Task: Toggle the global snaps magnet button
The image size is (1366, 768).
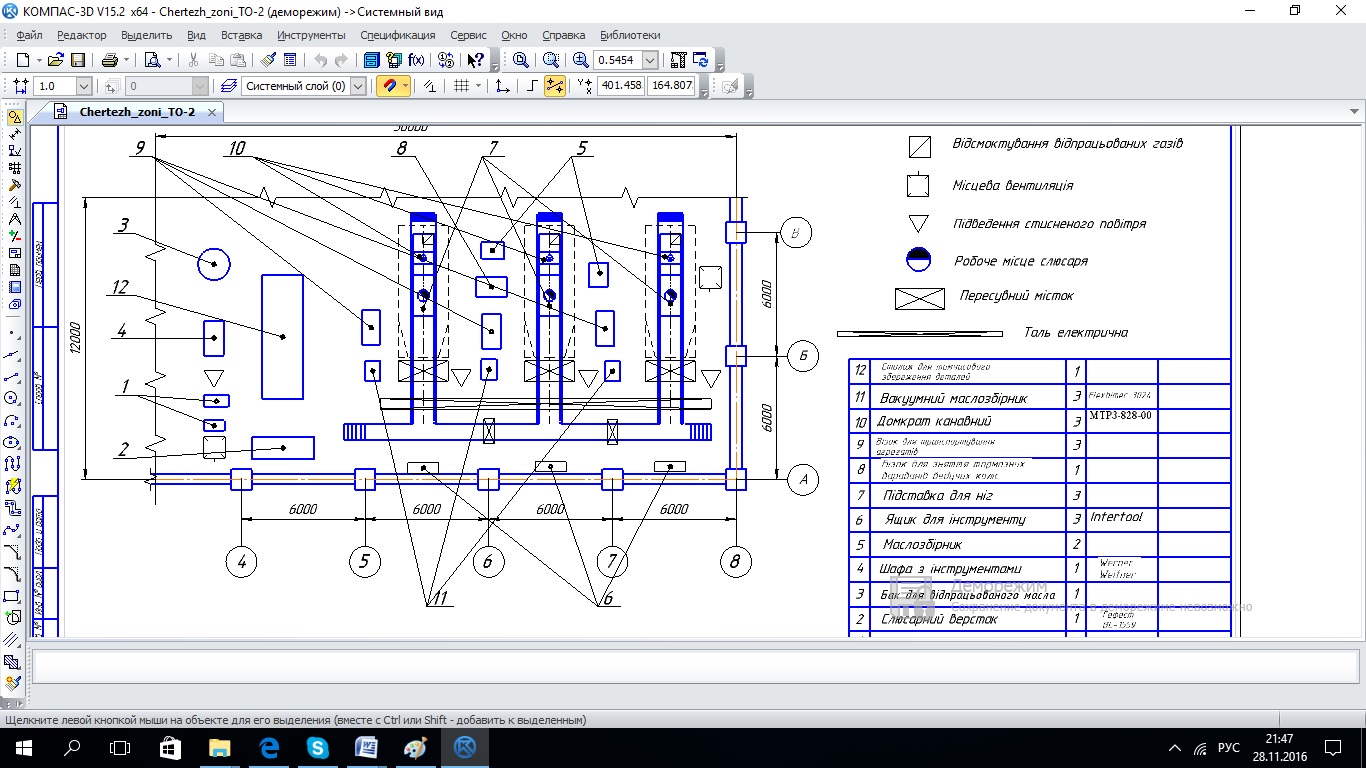Action: [389, 86]
